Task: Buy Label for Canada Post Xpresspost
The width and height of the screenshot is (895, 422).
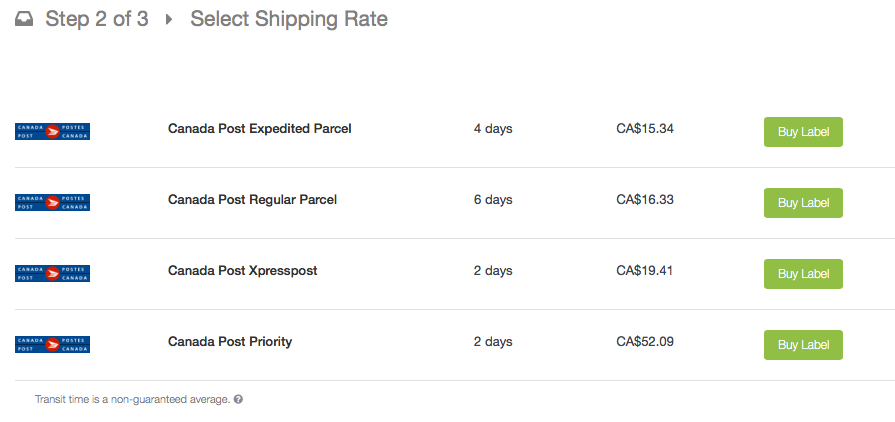Action: [803, 274]
